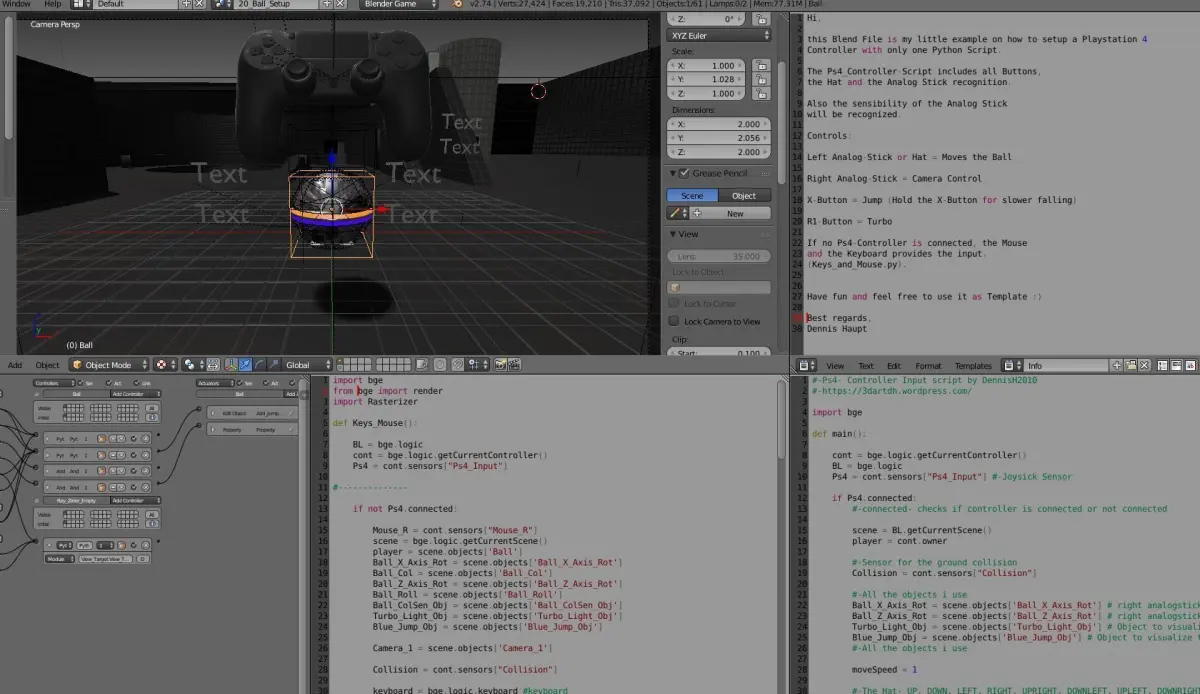The width and height of the screenshot is (1200, 694).
Task: Open the grease pencil datablock browser icon
Action: [x=677, y=213]
